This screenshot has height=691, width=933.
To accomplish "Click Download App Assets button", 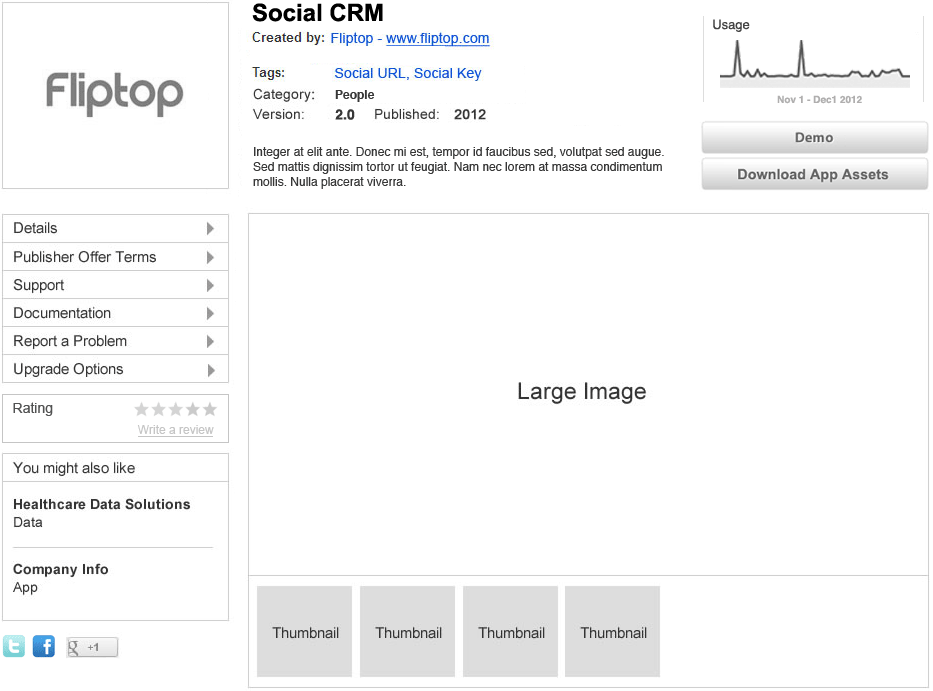I will click(815, 174).
